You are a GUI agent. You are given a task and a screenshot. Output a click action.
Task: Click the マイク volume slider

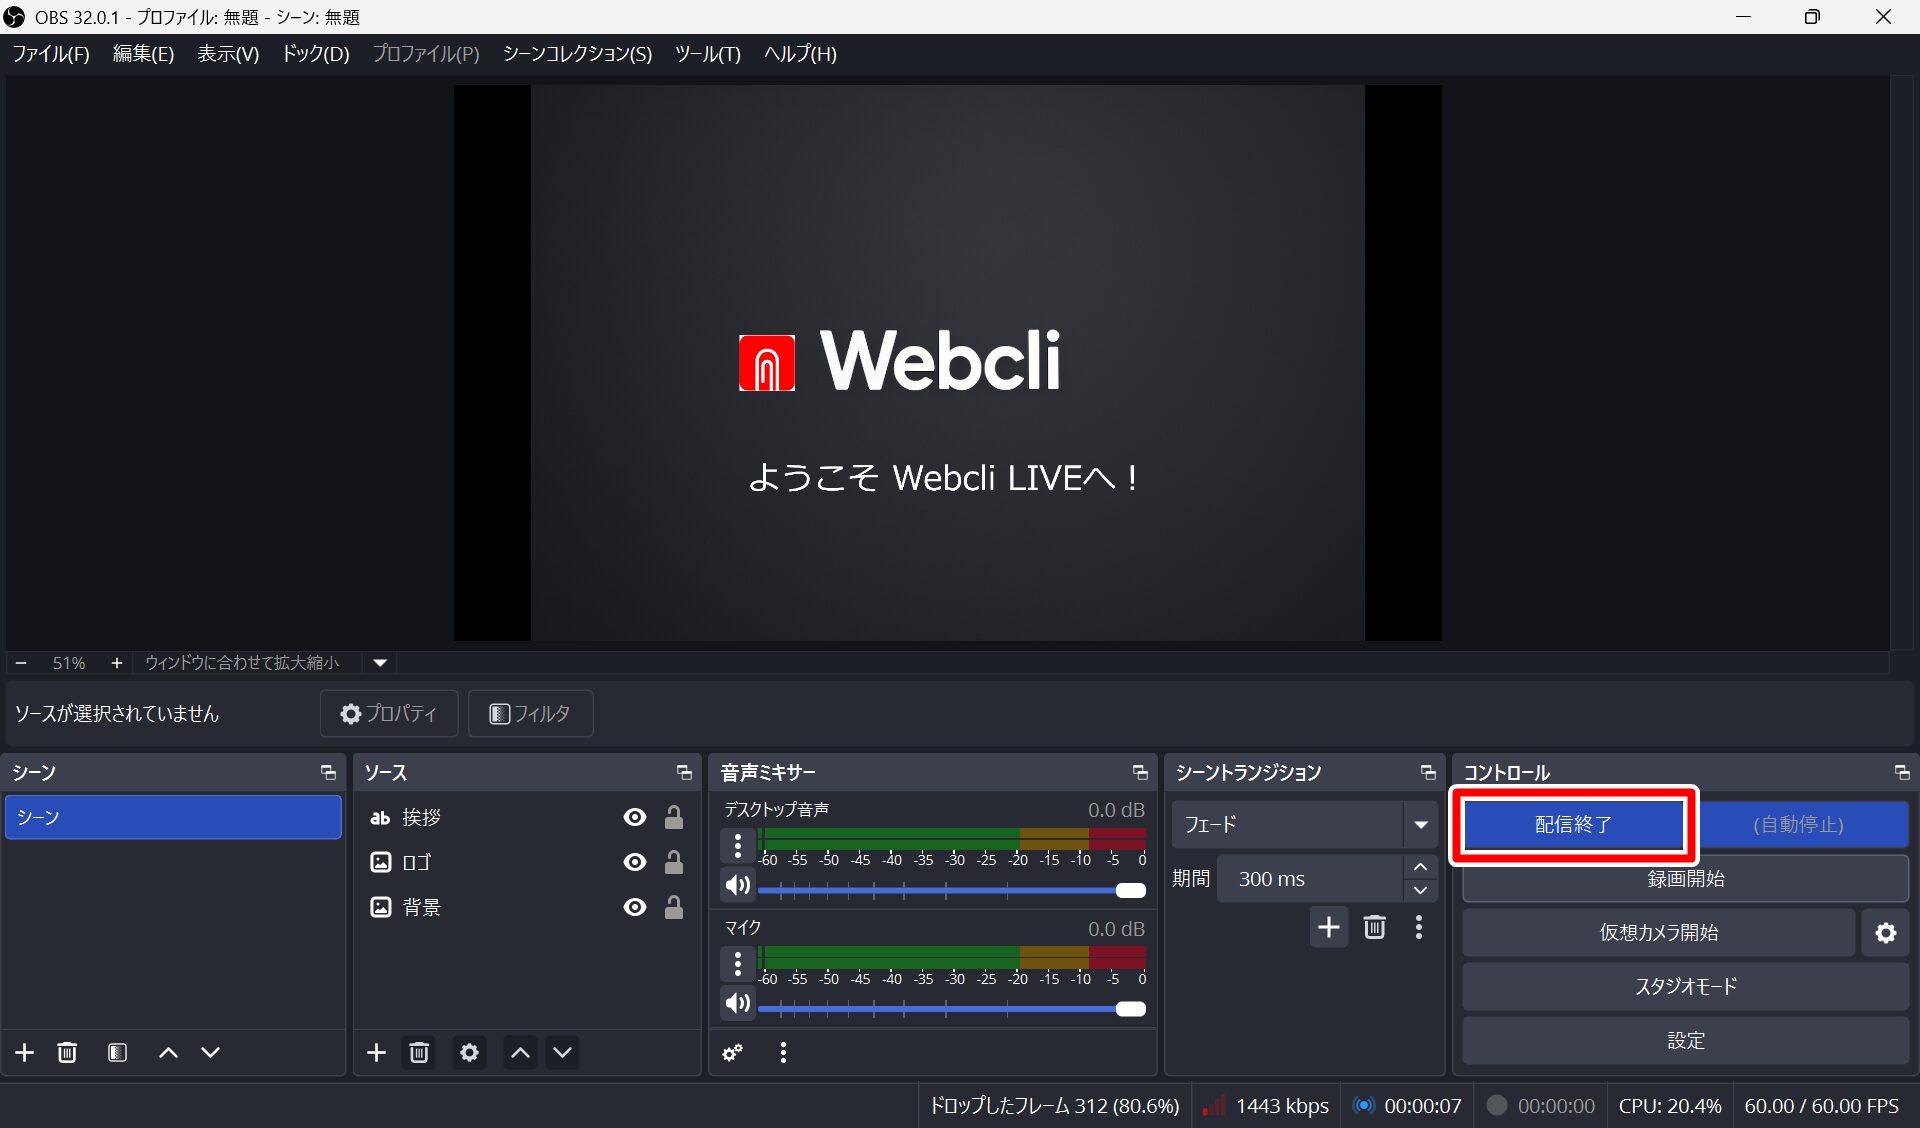pyautogui.click(x=950, y=1009)
